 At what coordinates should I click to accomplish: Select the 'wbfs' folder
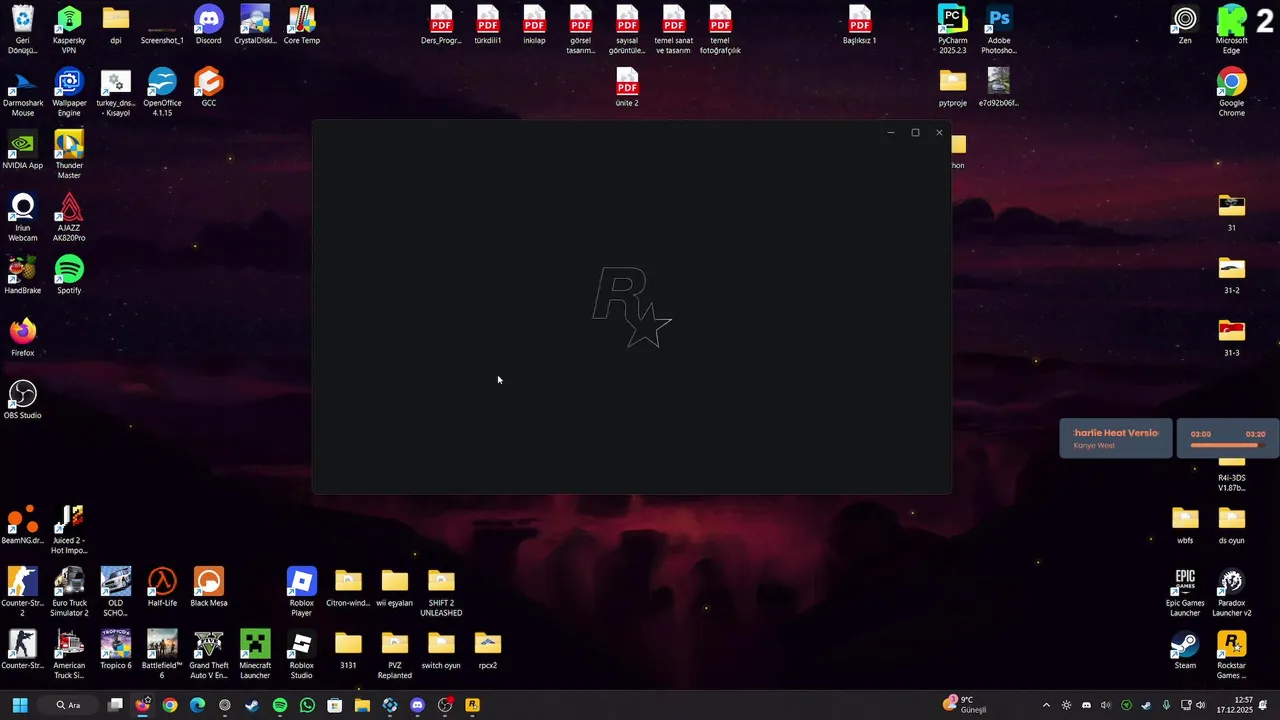click(1185, 524)
